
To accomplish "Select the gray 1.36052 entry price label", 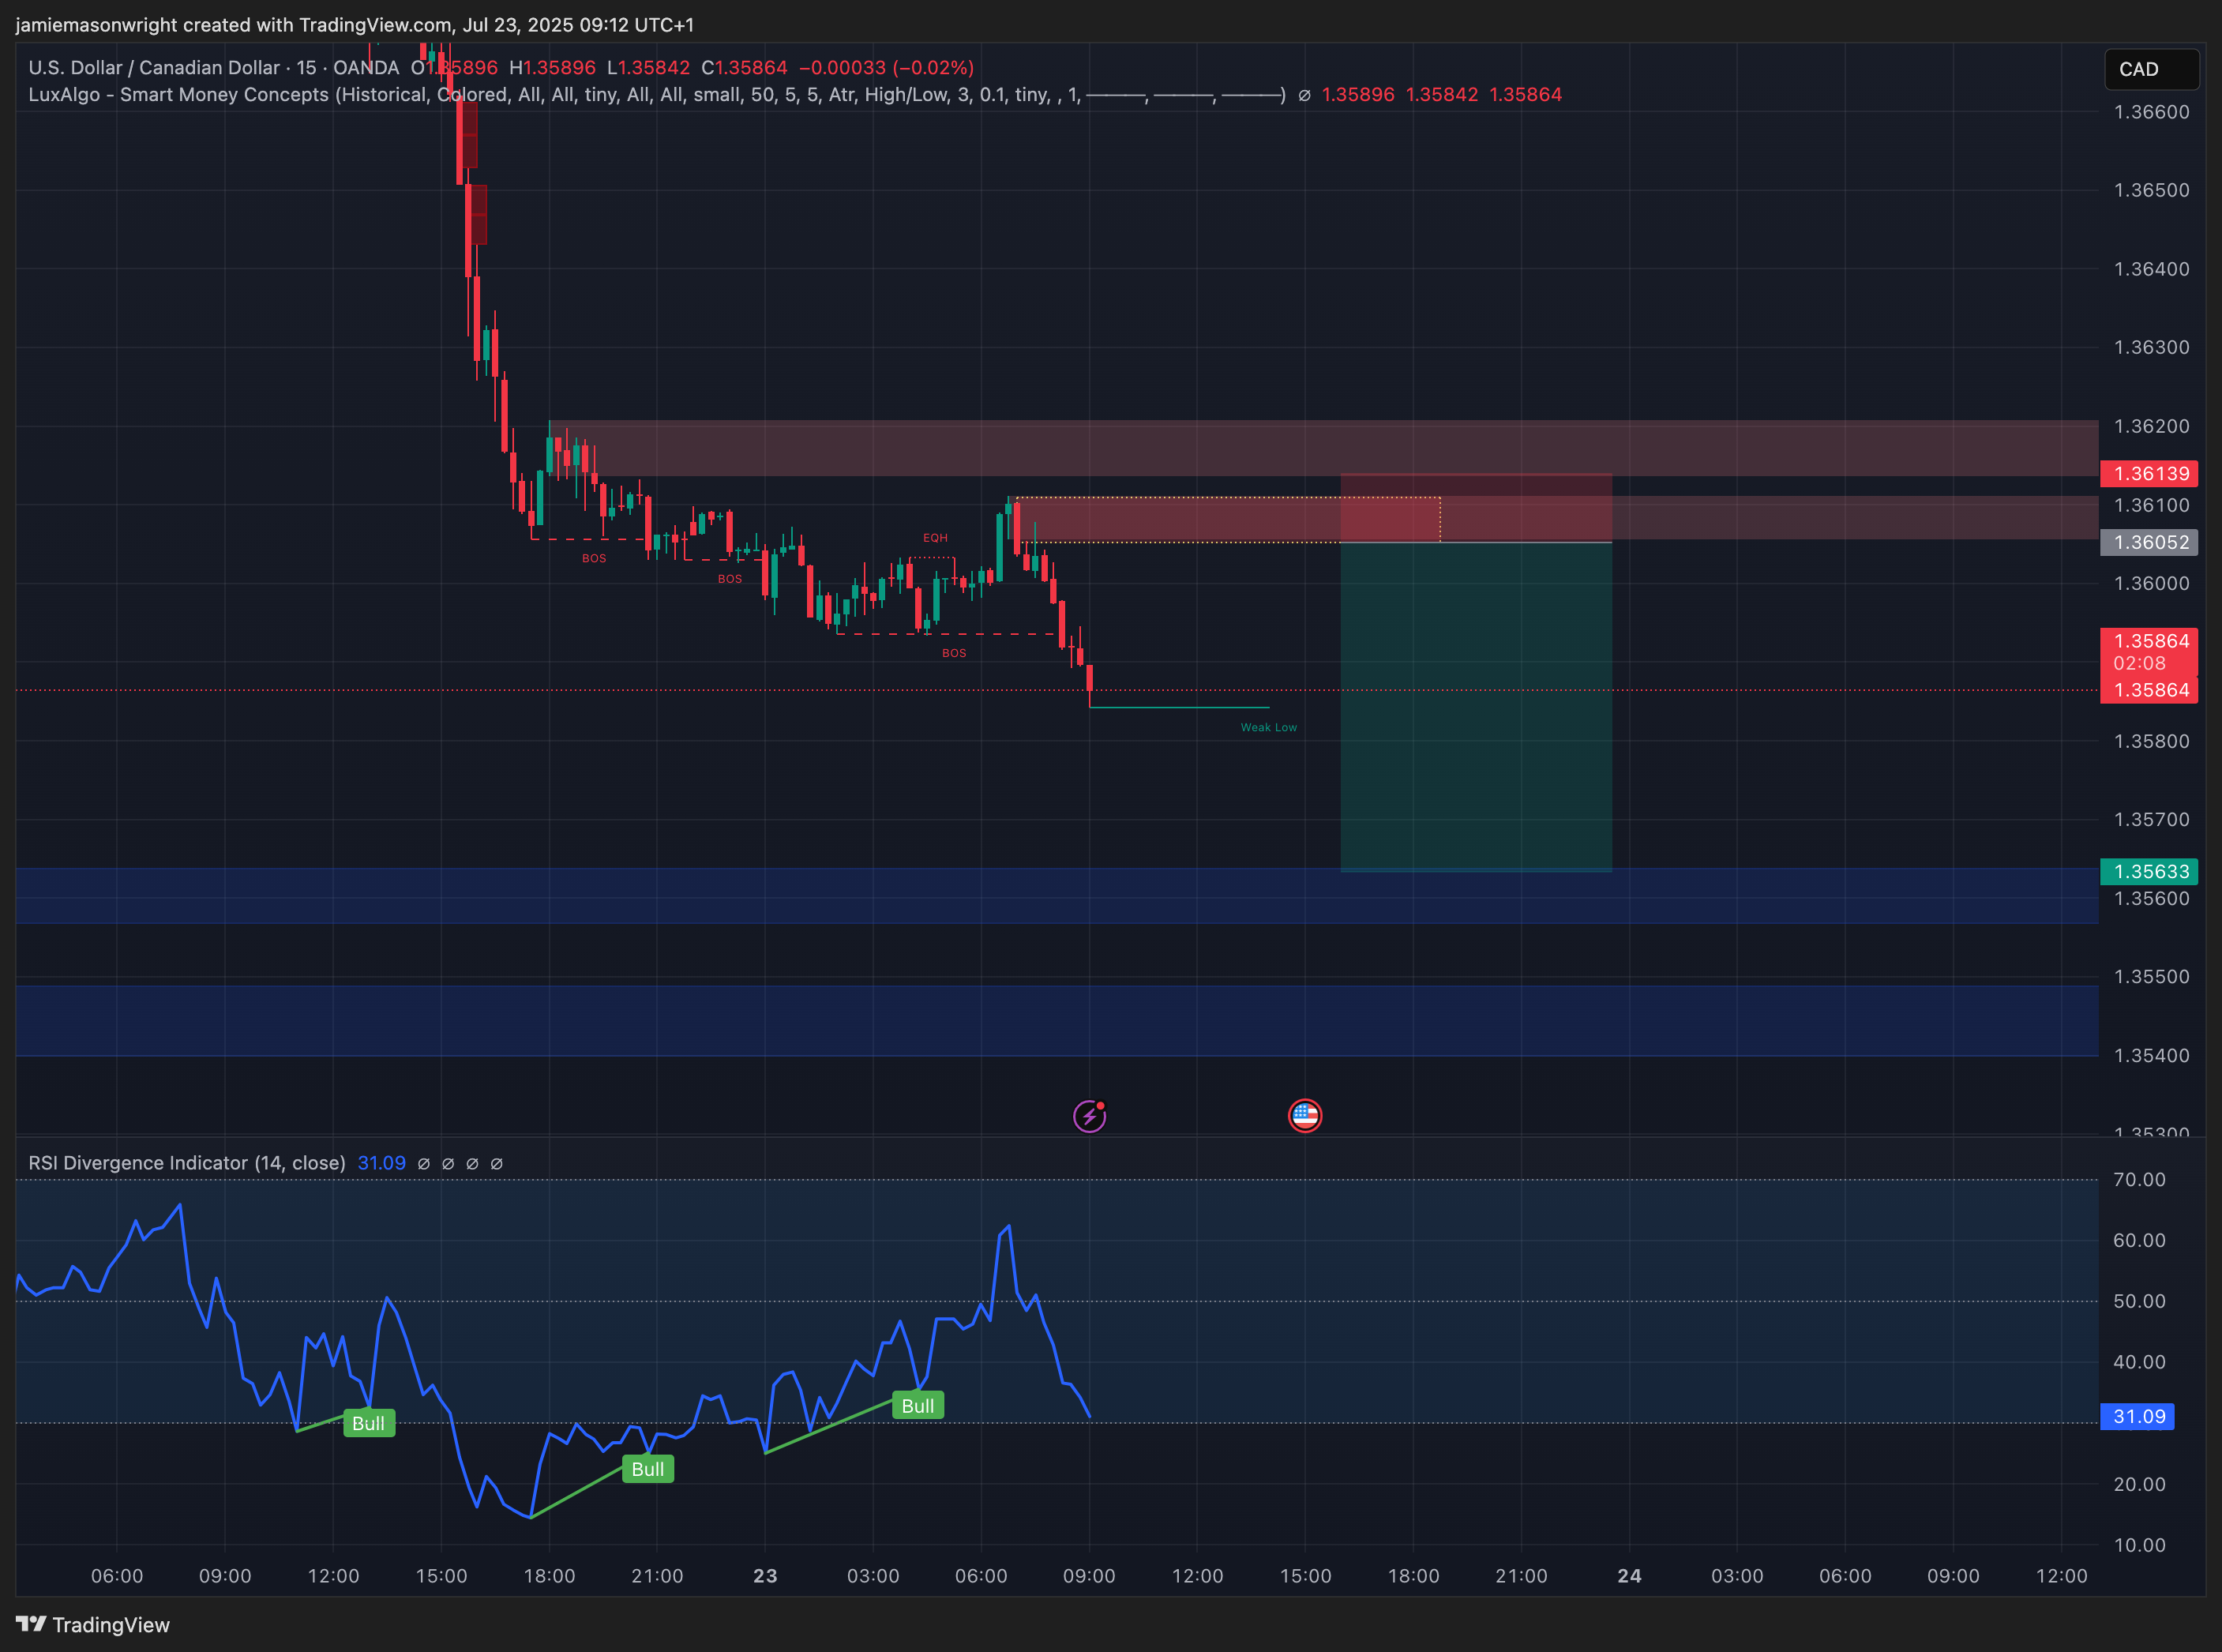I will tap(2149, 542).
